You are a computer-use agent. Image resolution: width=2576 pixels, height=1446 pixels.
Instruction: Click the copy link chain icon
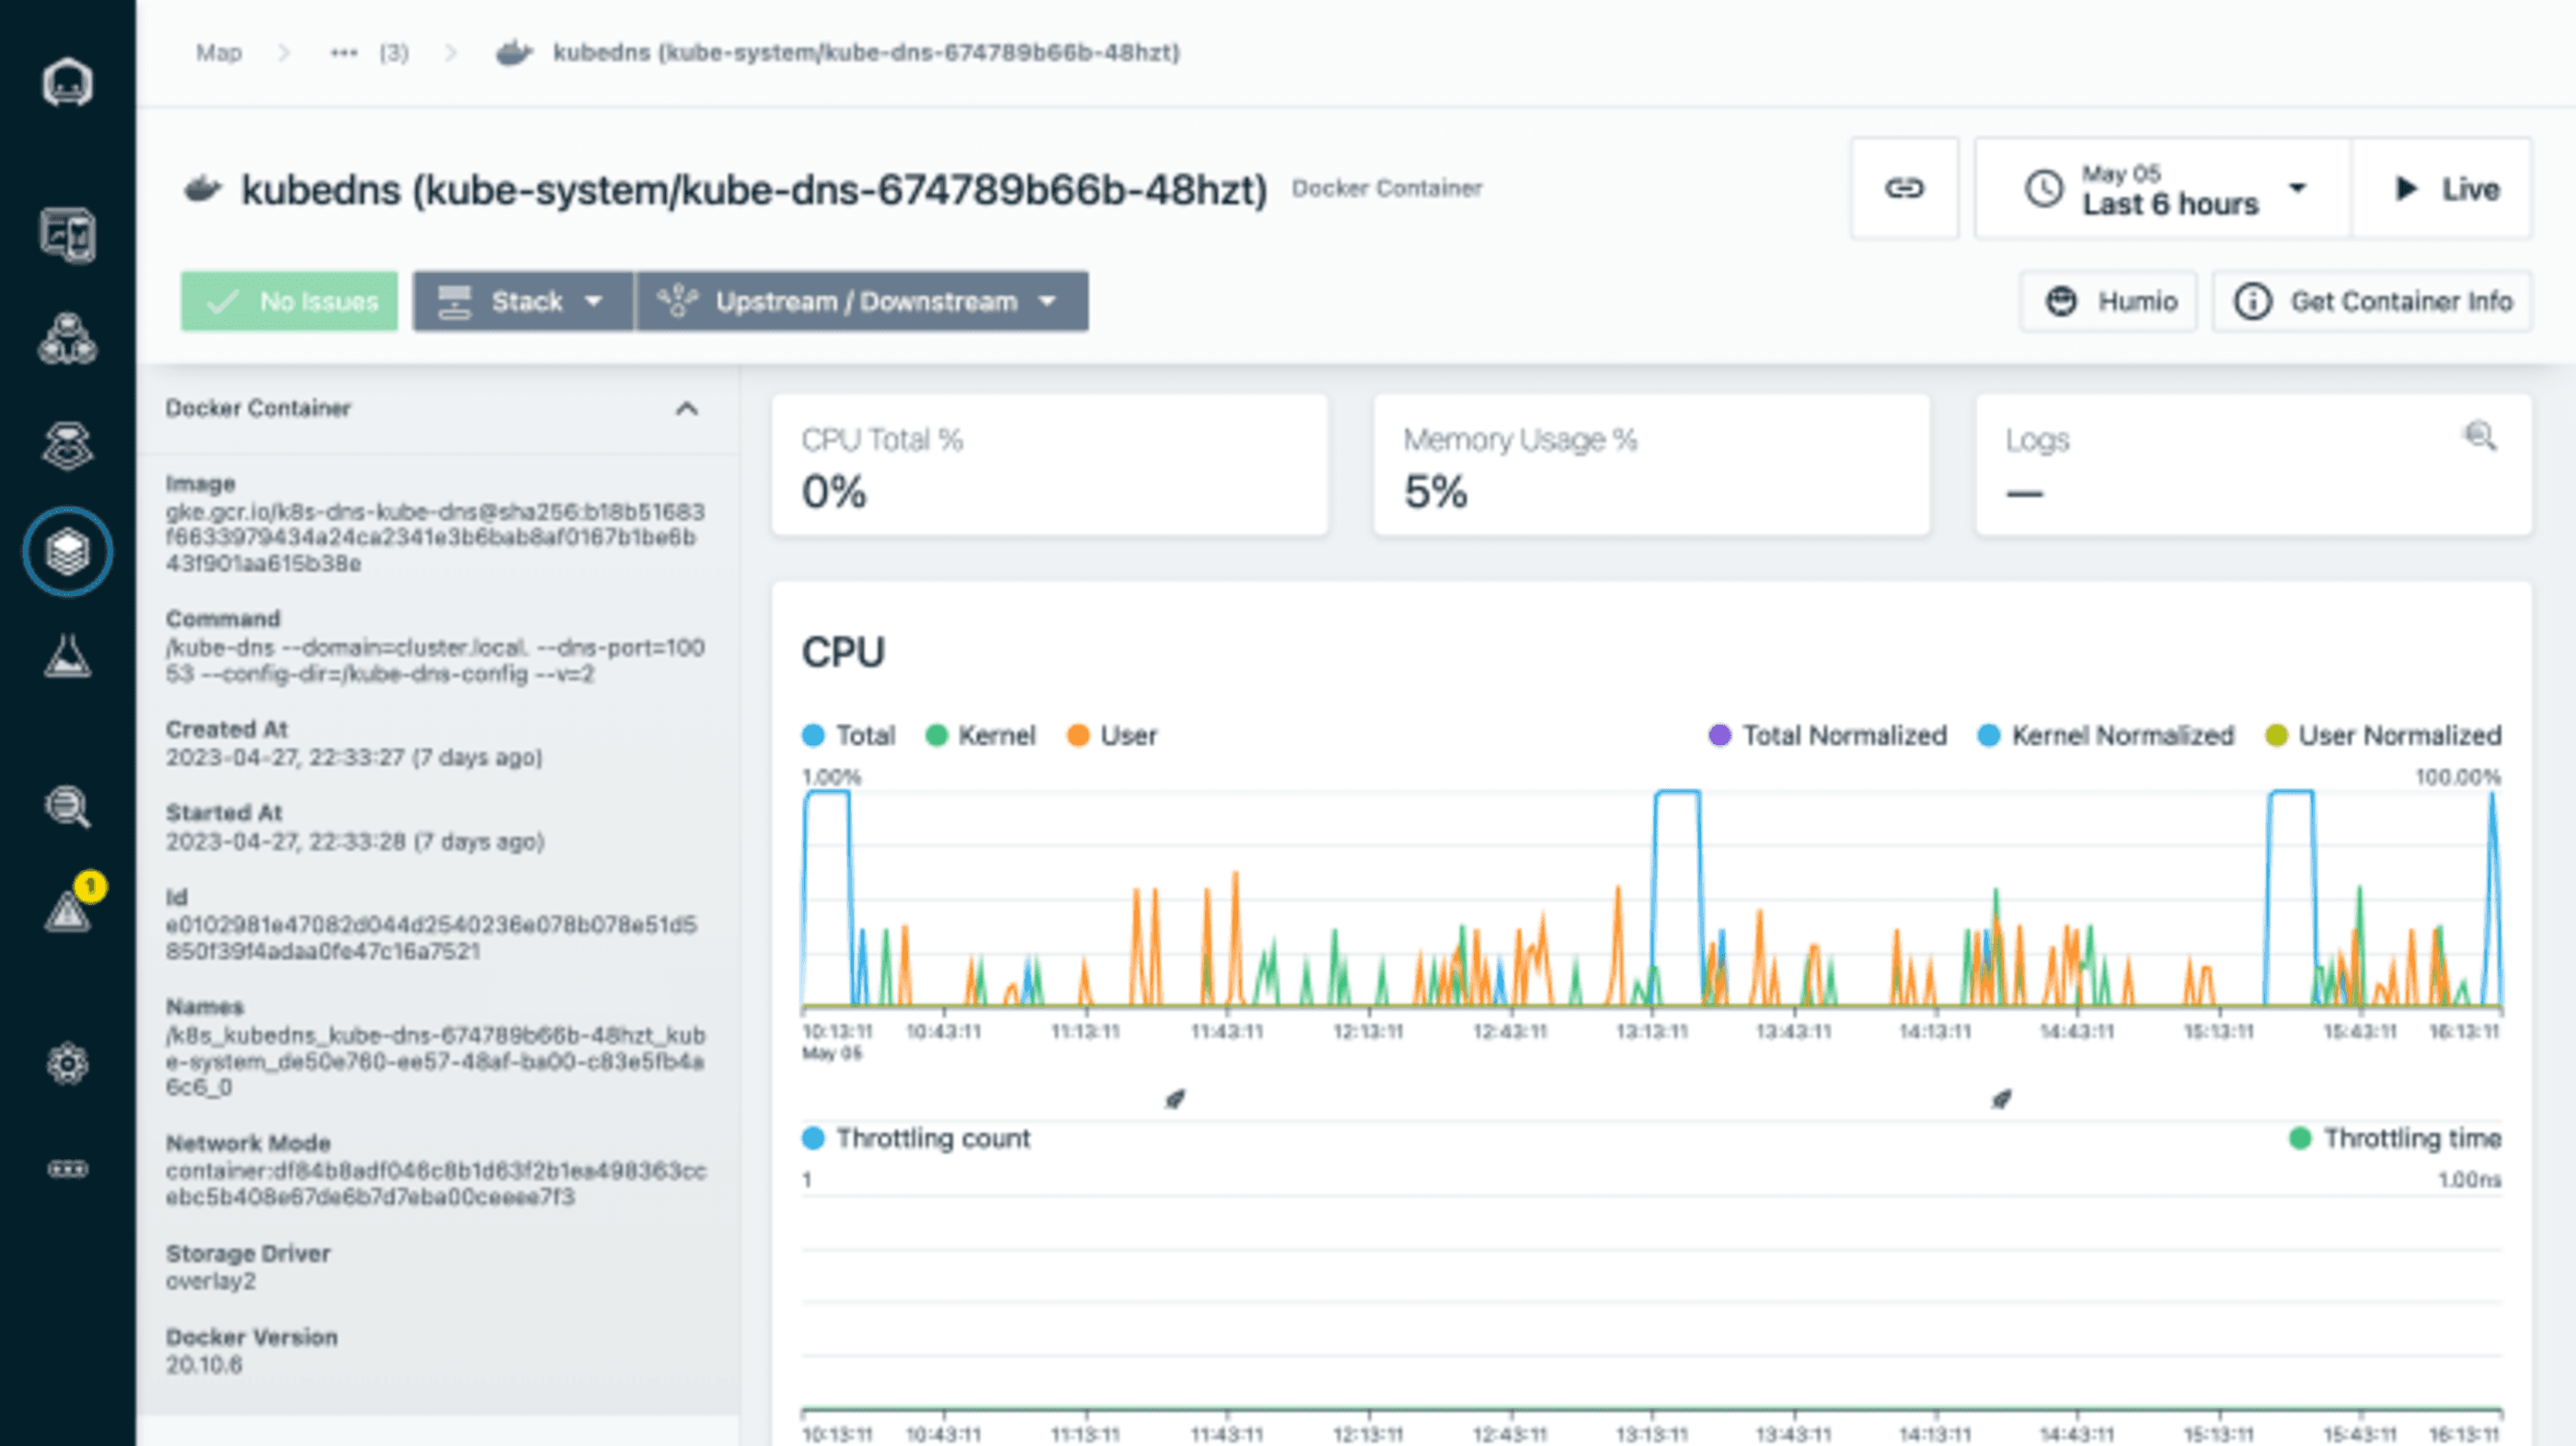1903,188
